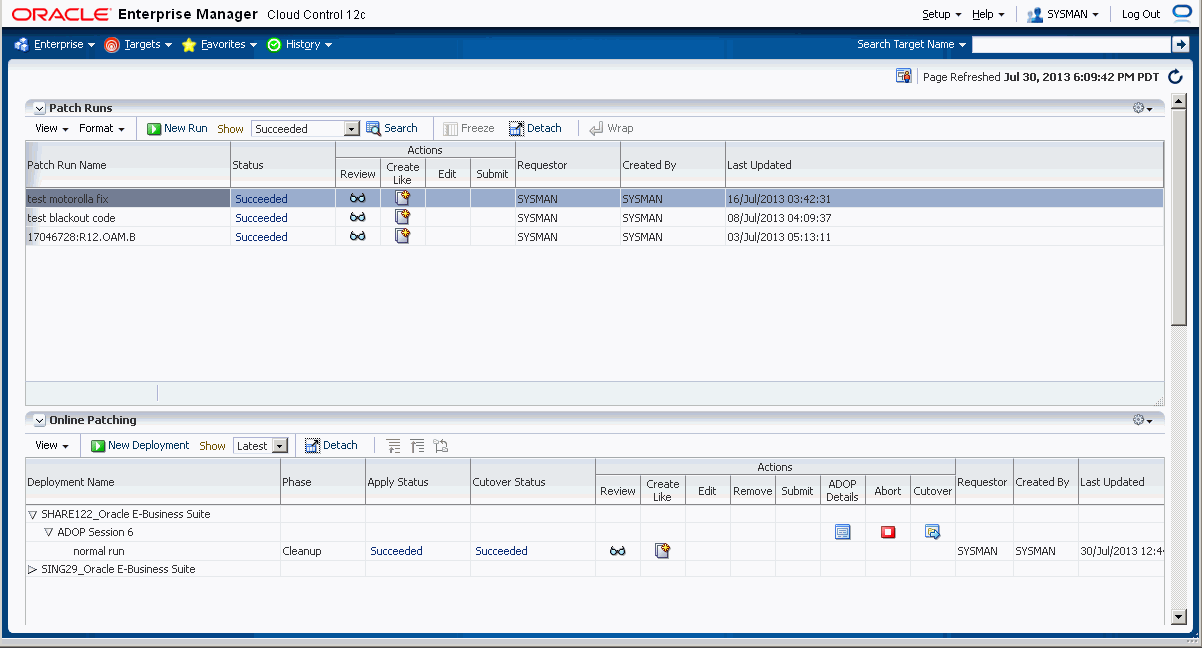Create Like for normal run deployment
The width and height of the screenshot is (1202, 648).
(x=662, y=550)
